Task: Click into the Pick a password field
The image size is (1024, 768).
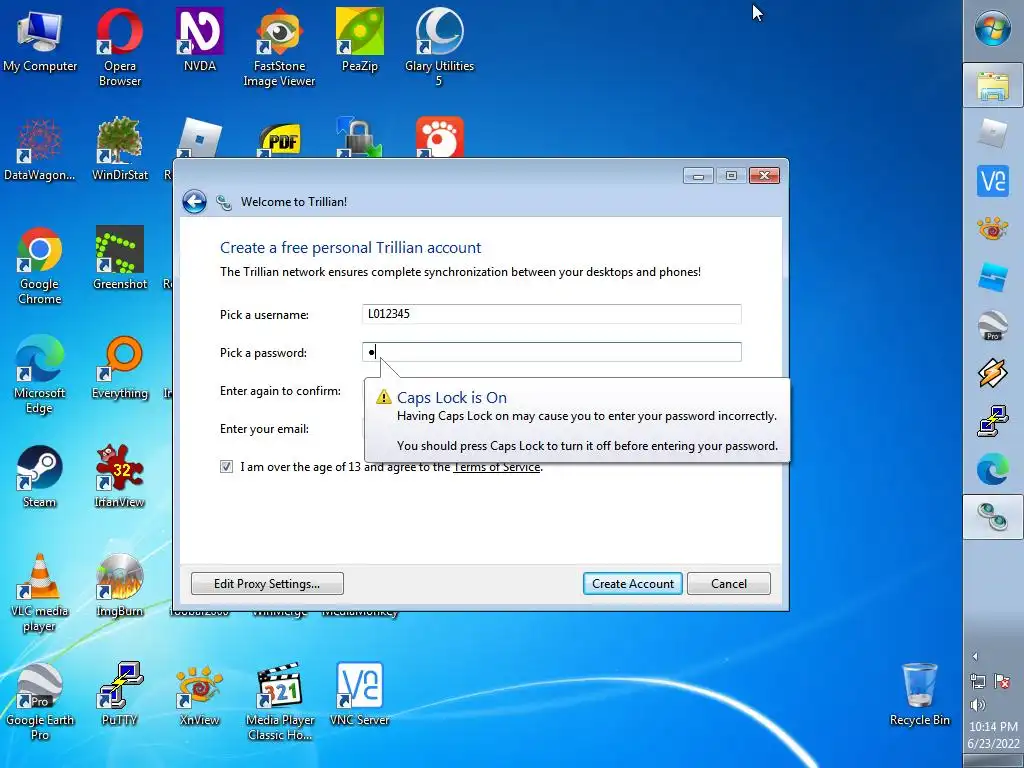Action: pos(552,352)
